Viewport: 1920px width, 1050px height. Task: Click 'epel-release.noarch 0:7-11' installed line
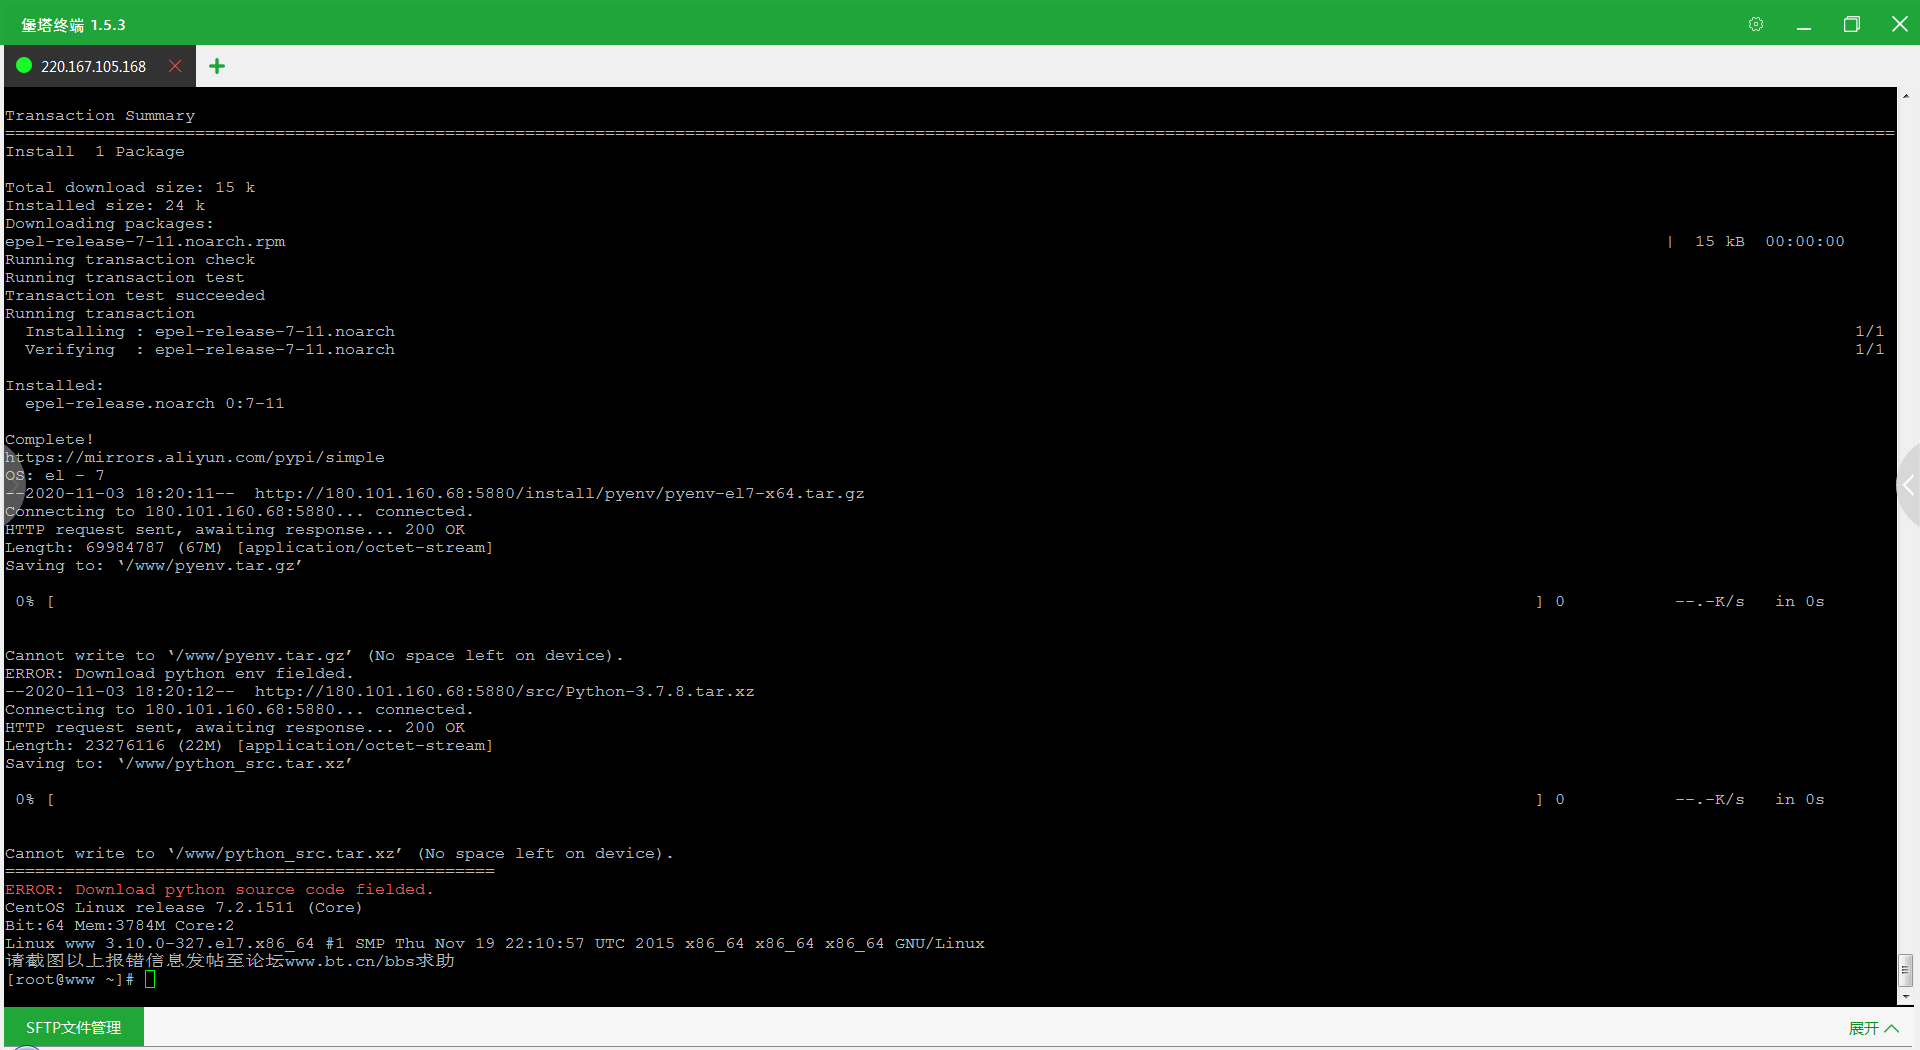(x=155, y=403)
